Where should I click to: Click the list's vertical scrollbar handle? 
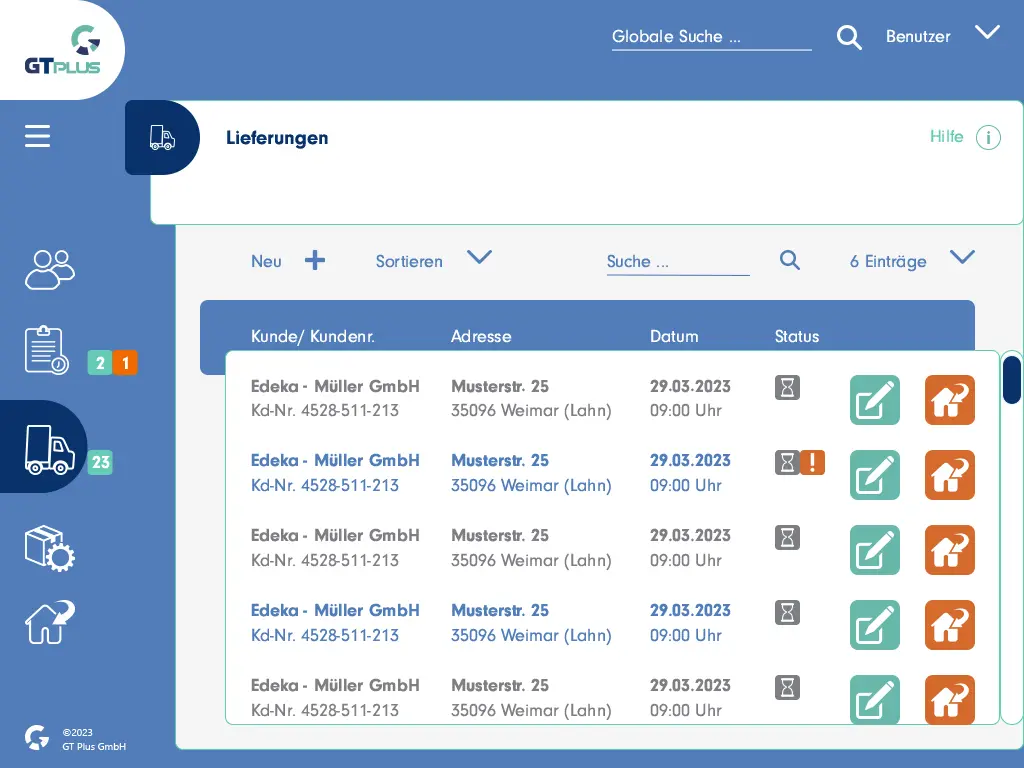tap(1011, 379)
